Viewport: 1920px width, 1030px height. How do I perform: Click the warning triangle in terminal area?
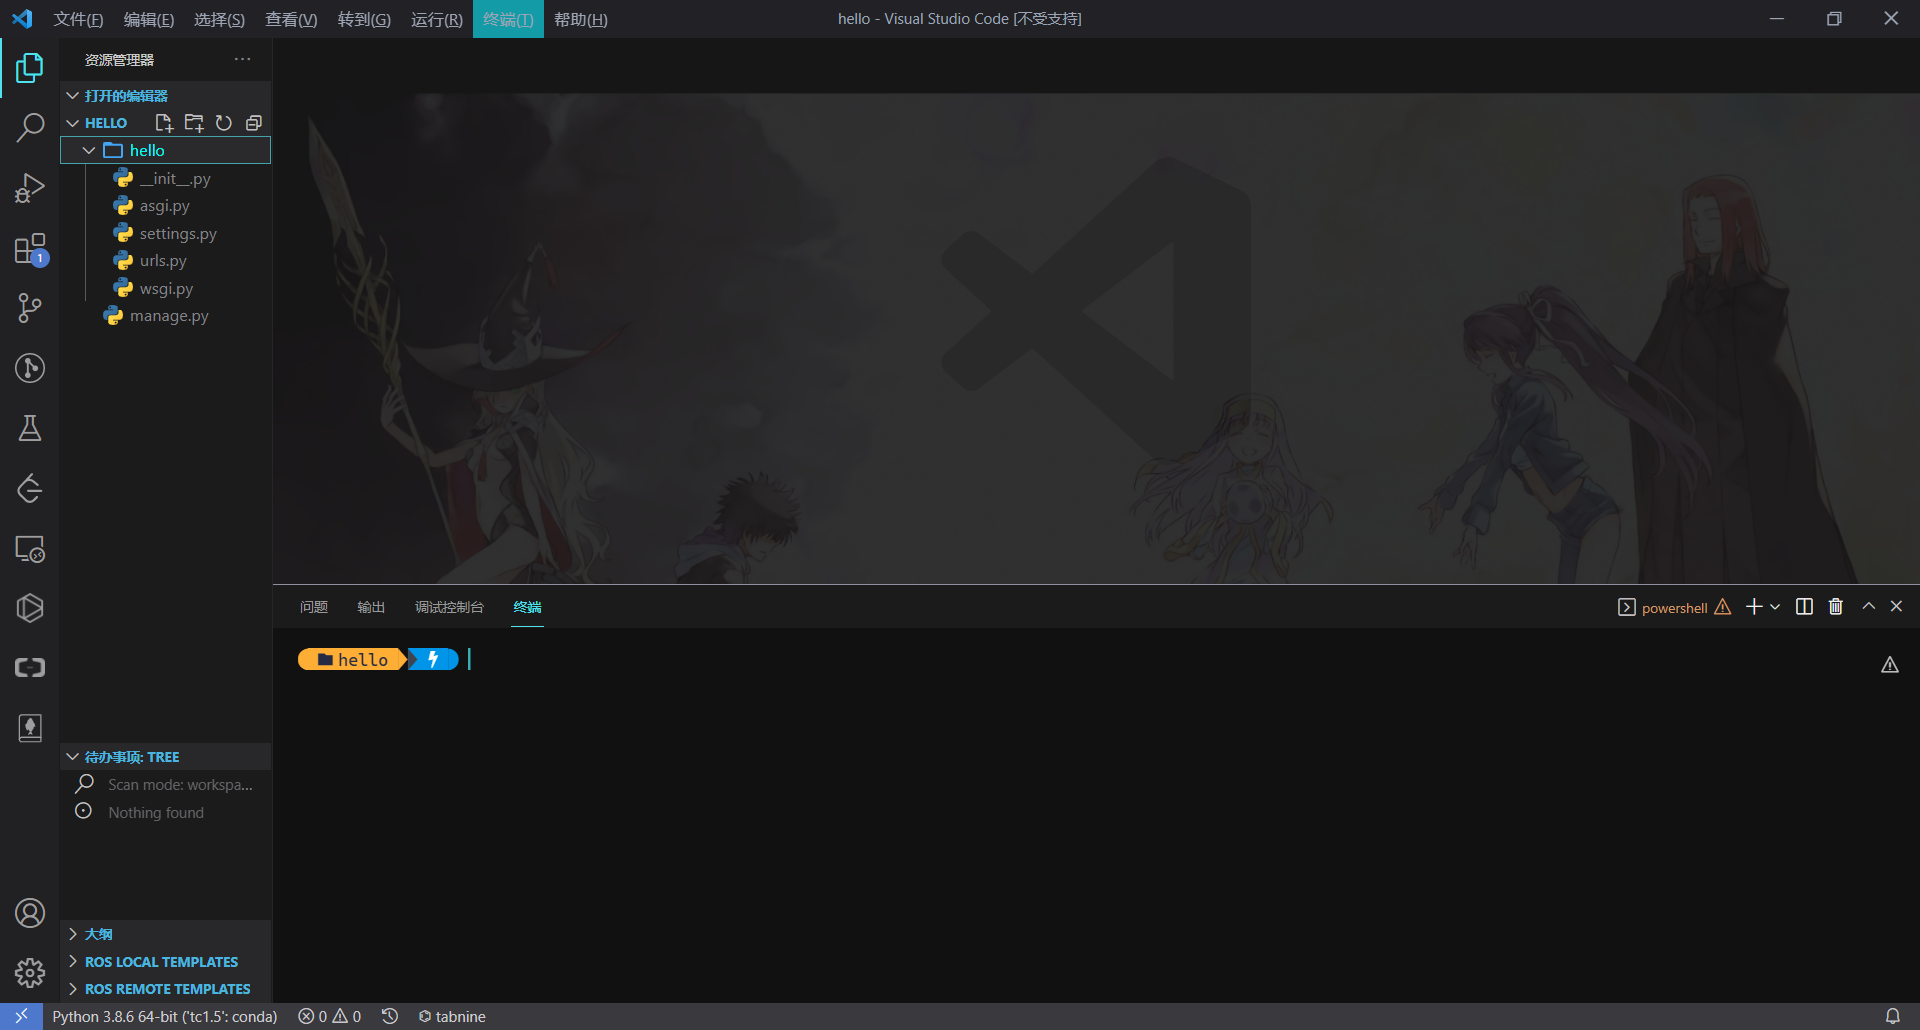tap(1890, 665)
